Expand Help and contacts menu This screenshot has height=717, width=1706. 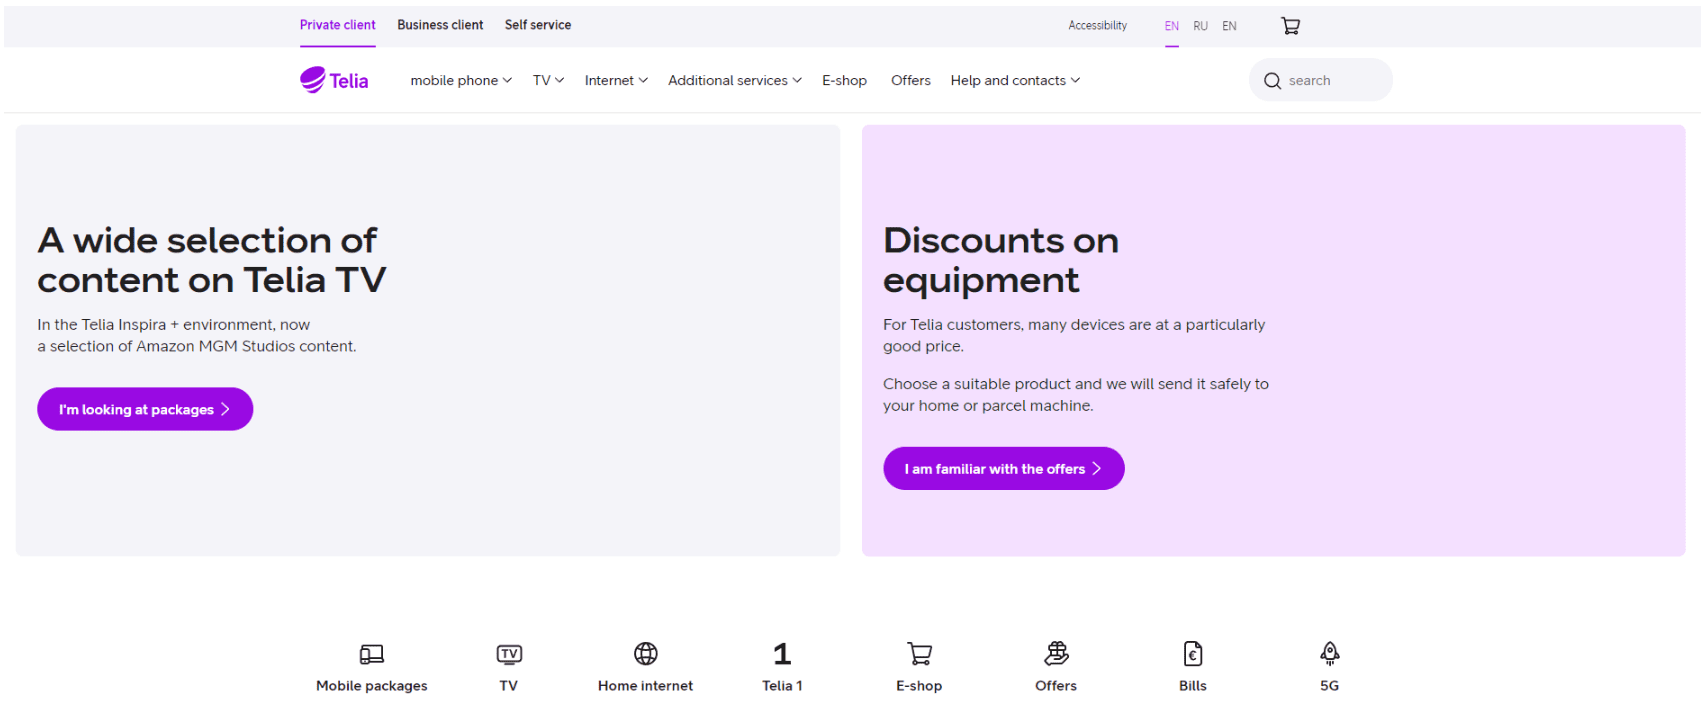tap(1015, 80)
